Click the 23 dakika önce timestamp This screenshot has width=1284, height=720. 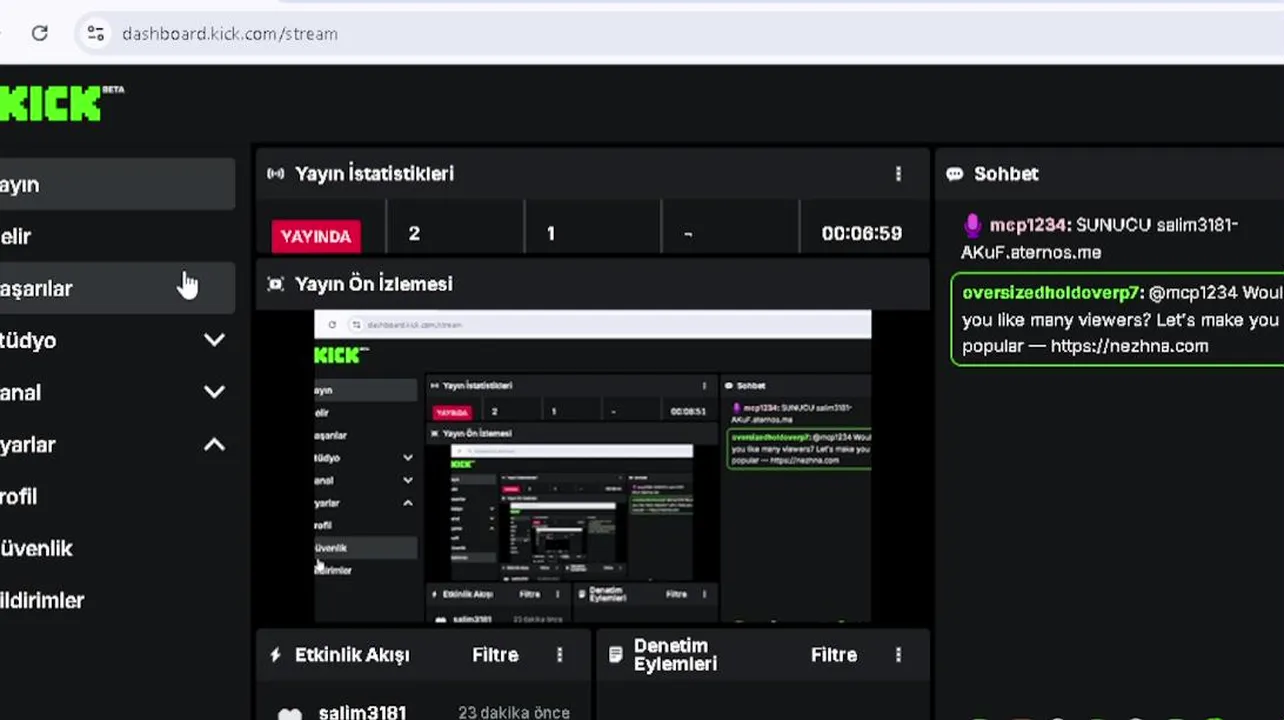(514, 713)
